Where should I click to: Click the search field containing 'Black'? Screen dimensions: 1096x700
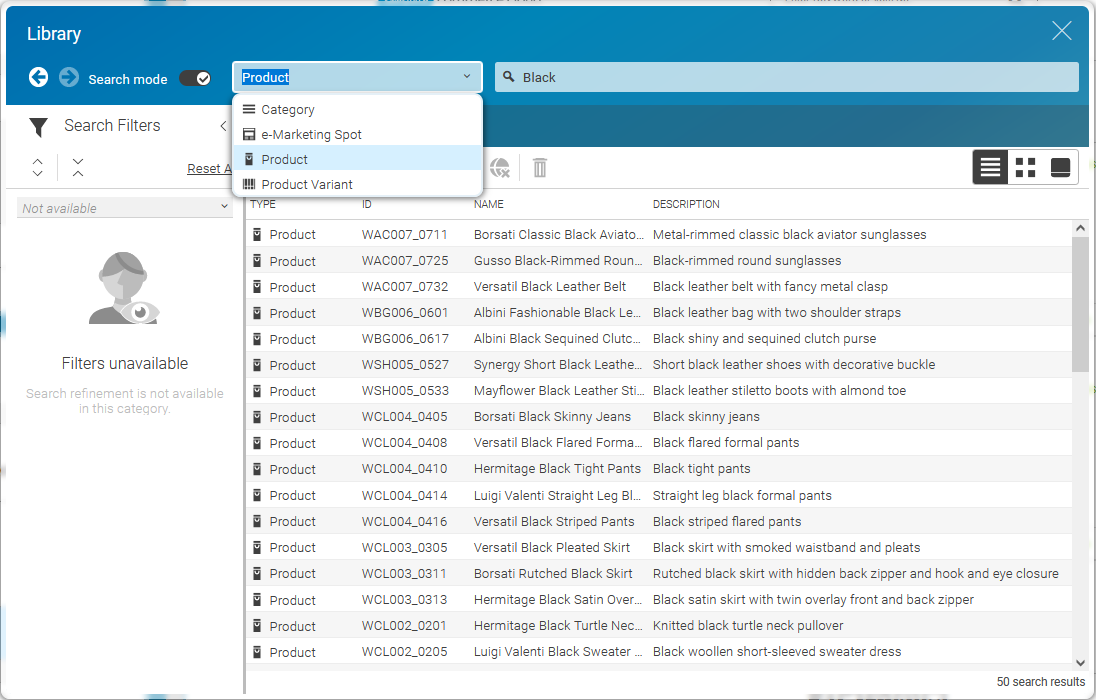[790, 77]
